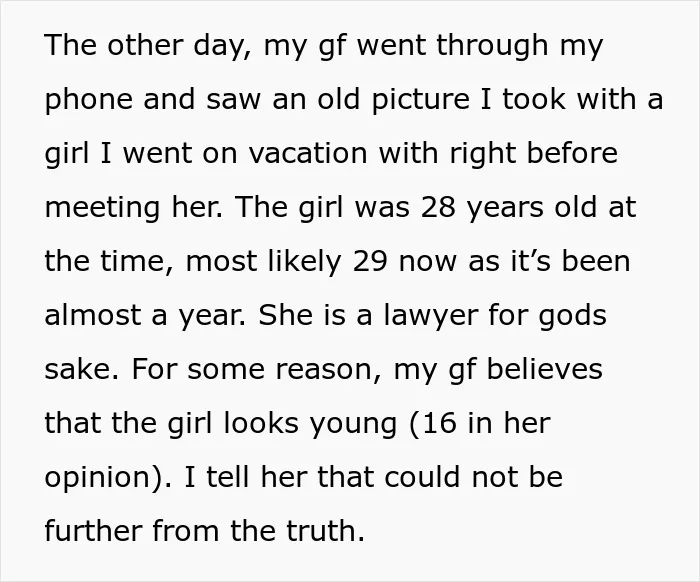Click the number 29 in the paragraph
Viewport: 700px width, 582px height.
(370, 261)
